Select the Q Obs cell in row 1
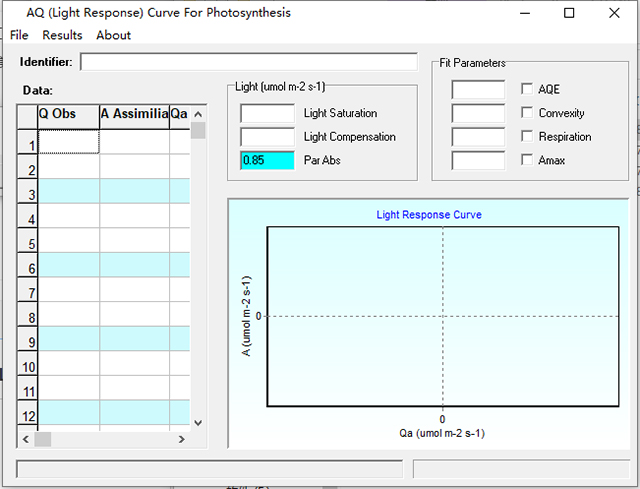Image resolution: width=640 pixels, height=489 pixels. 68,142
